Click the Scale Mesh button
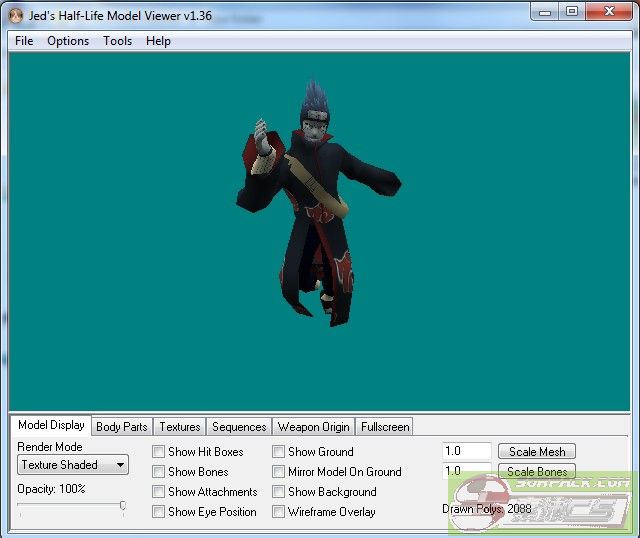Screen dimensions: 640x538 click(537, 452)
